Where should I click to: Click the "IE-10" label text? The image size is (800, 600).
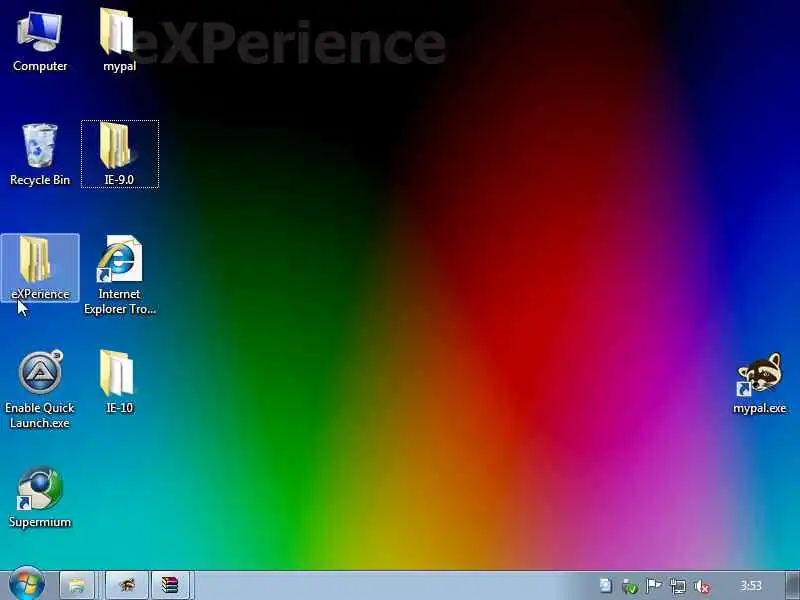(119, 408)
